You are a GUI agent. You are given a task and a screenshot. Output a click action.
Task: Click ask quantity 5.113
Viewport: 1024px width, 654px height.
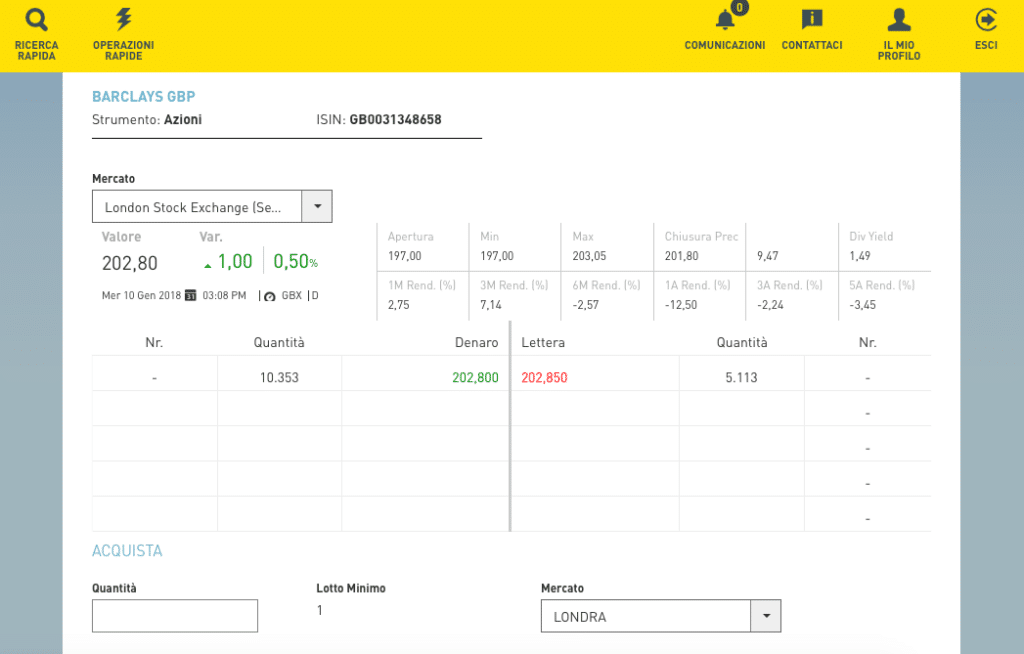pyautogui.click(x=741, y=378)
